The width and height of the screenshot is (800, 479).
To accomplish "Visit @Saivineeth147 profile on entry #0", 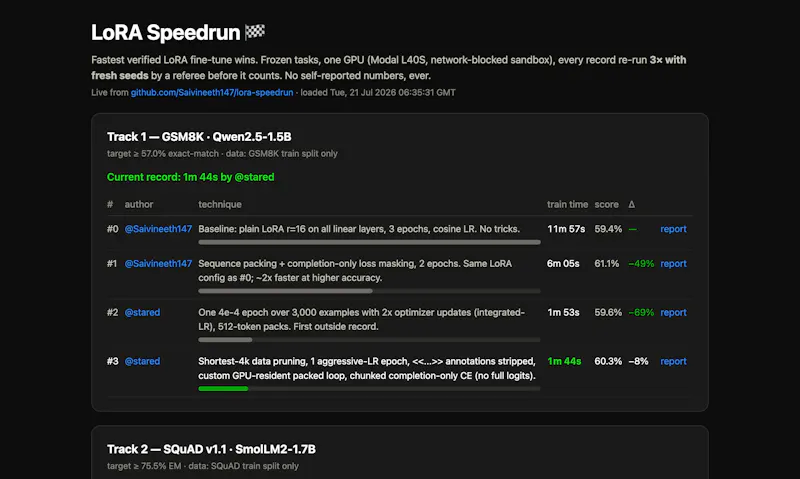I will [x=158, y=229].
